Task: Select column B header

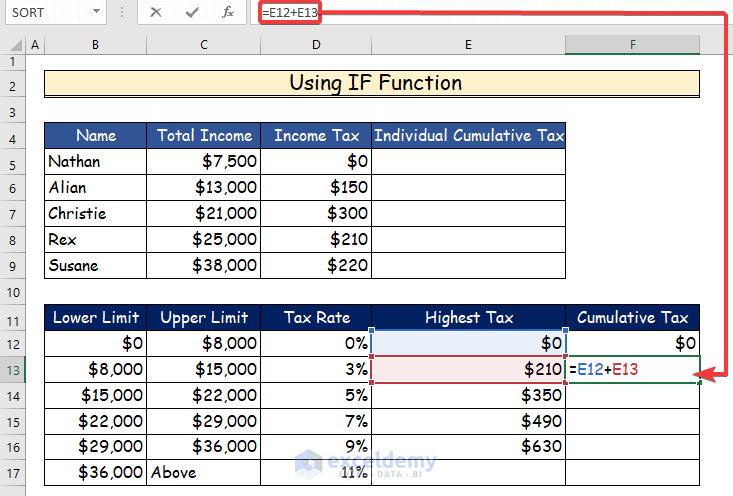Action: (95, 45)
